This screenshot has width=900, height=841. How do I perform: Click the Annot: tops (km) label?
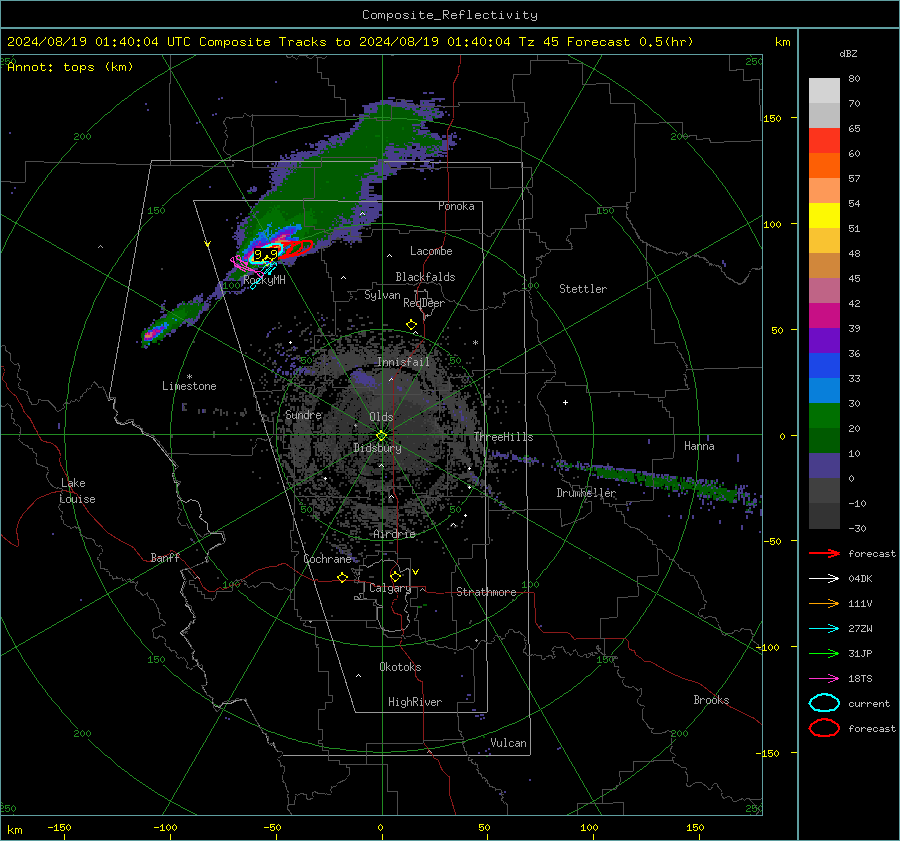(70, 67)
